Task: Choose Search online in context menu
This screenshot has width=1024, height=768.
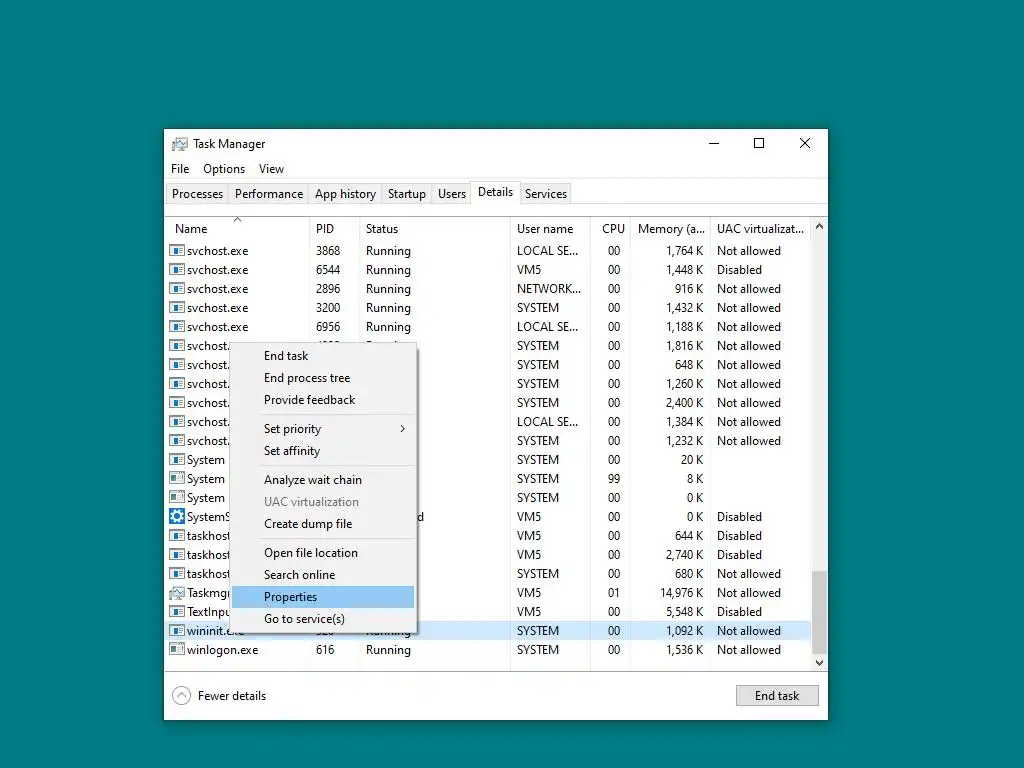Action: pyautogui.click(x=323, y=575)
